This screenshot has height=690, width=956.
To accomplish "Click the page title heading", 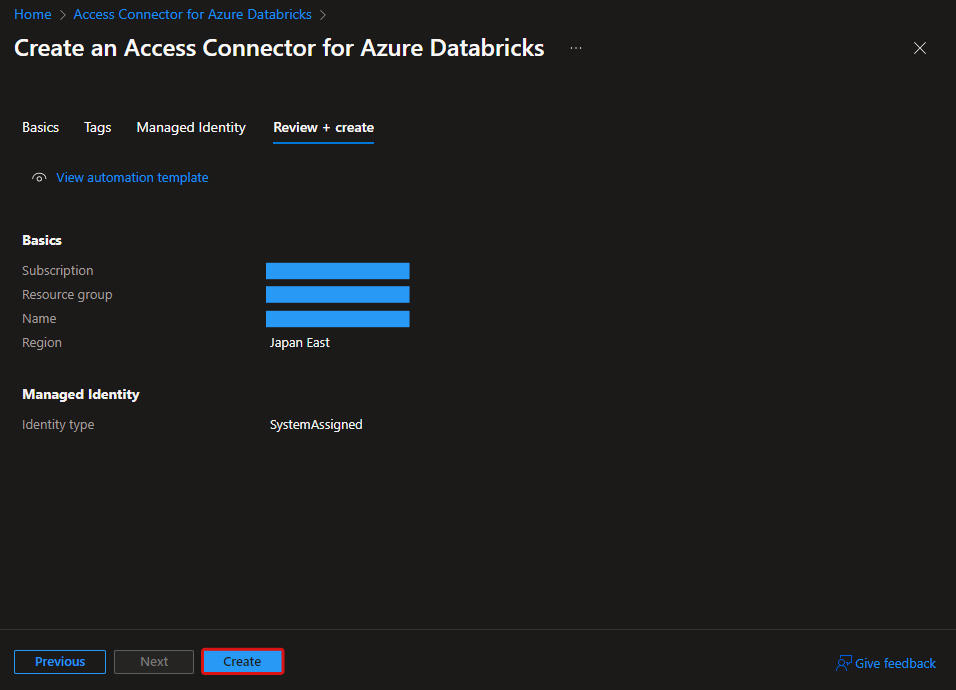I will pos(279,48).
